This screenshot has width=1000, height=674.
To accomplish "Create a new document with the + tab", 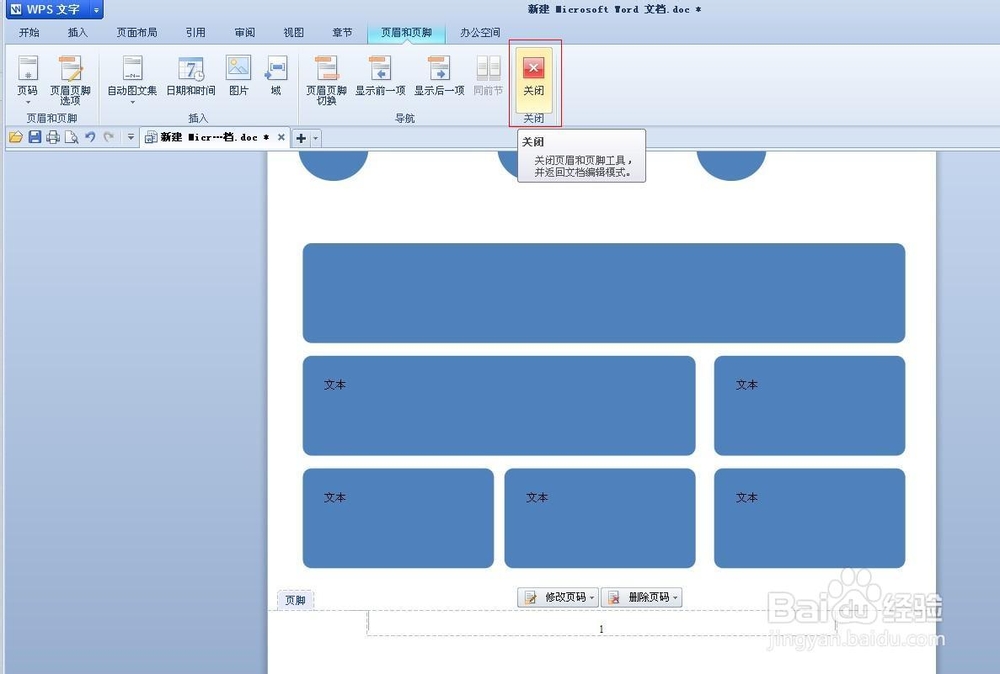I will click(x=303, y=137).
